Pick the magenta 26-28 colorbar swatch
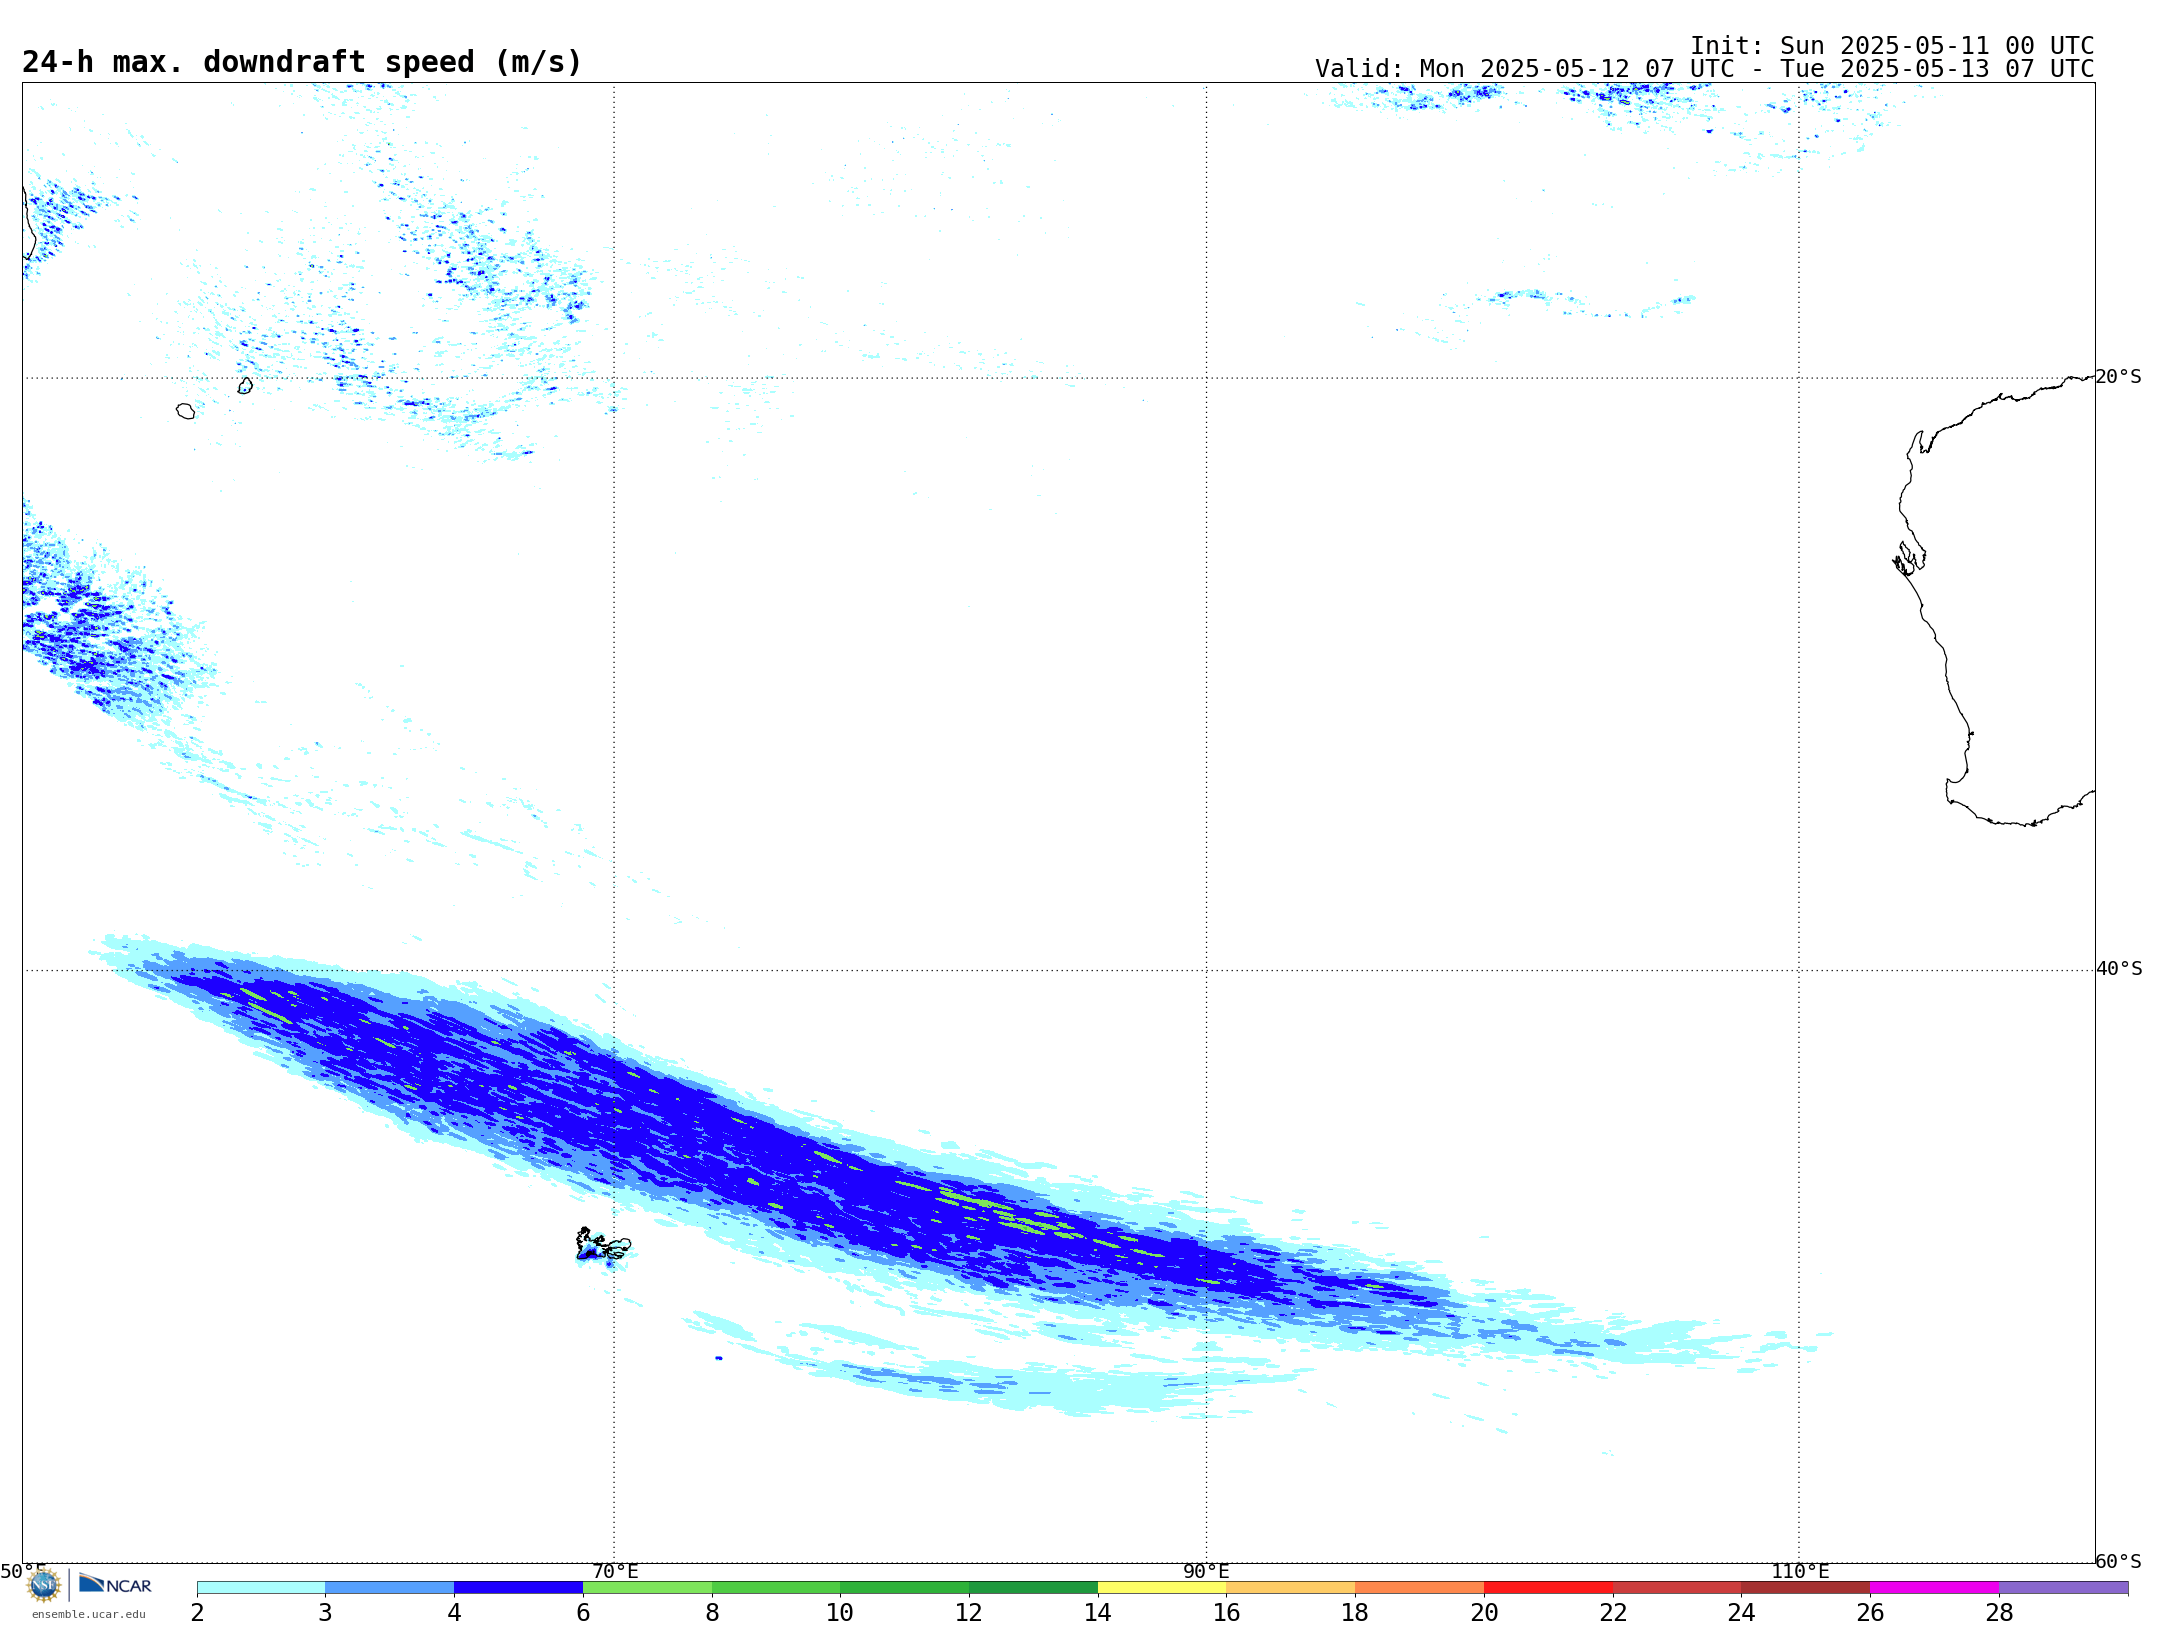The width and height of the screenshot is (2160, 1626). coord(1934,1587)
